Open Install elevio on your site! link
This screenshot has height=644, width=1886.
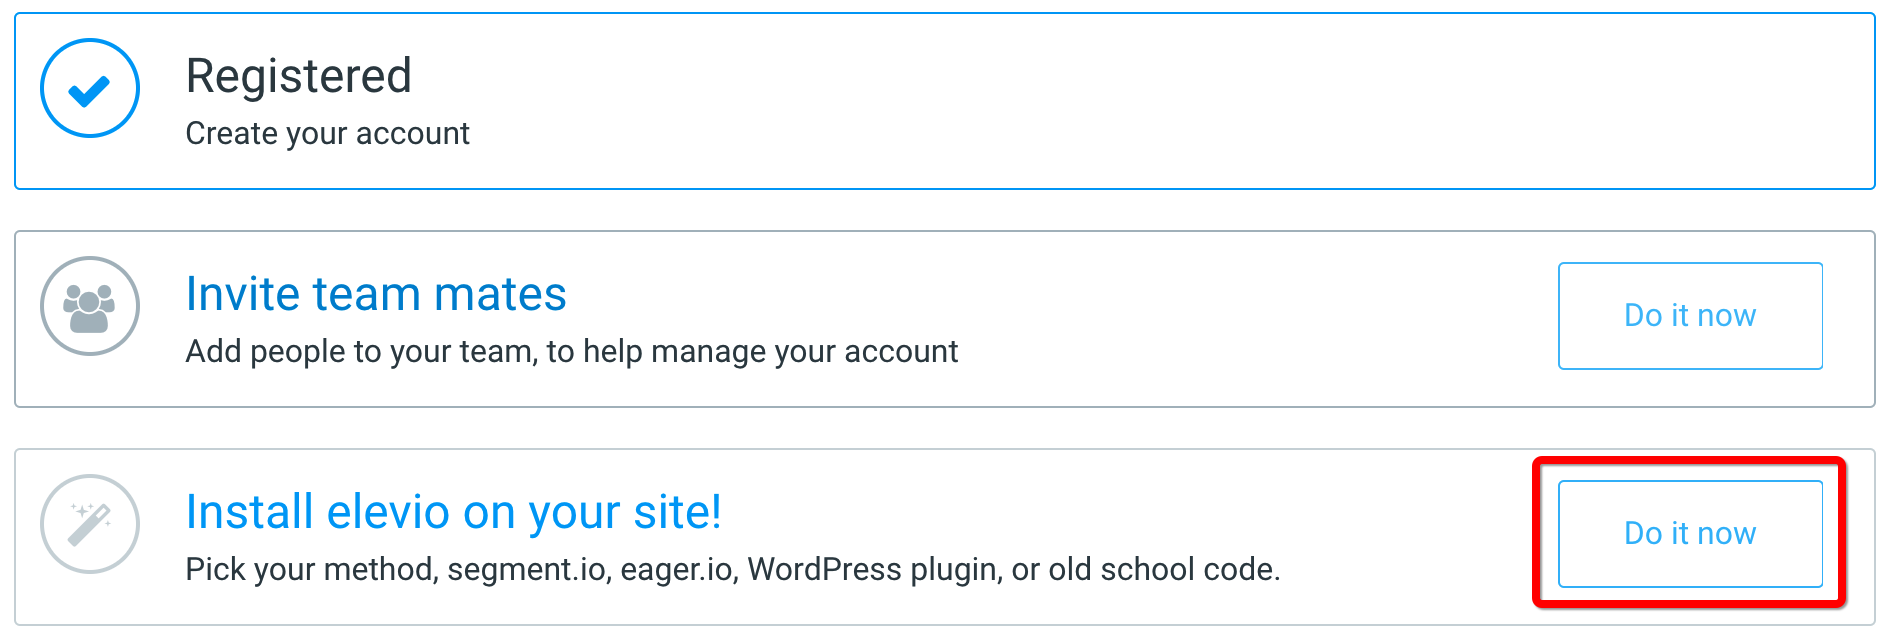click(x=453, y=512)
